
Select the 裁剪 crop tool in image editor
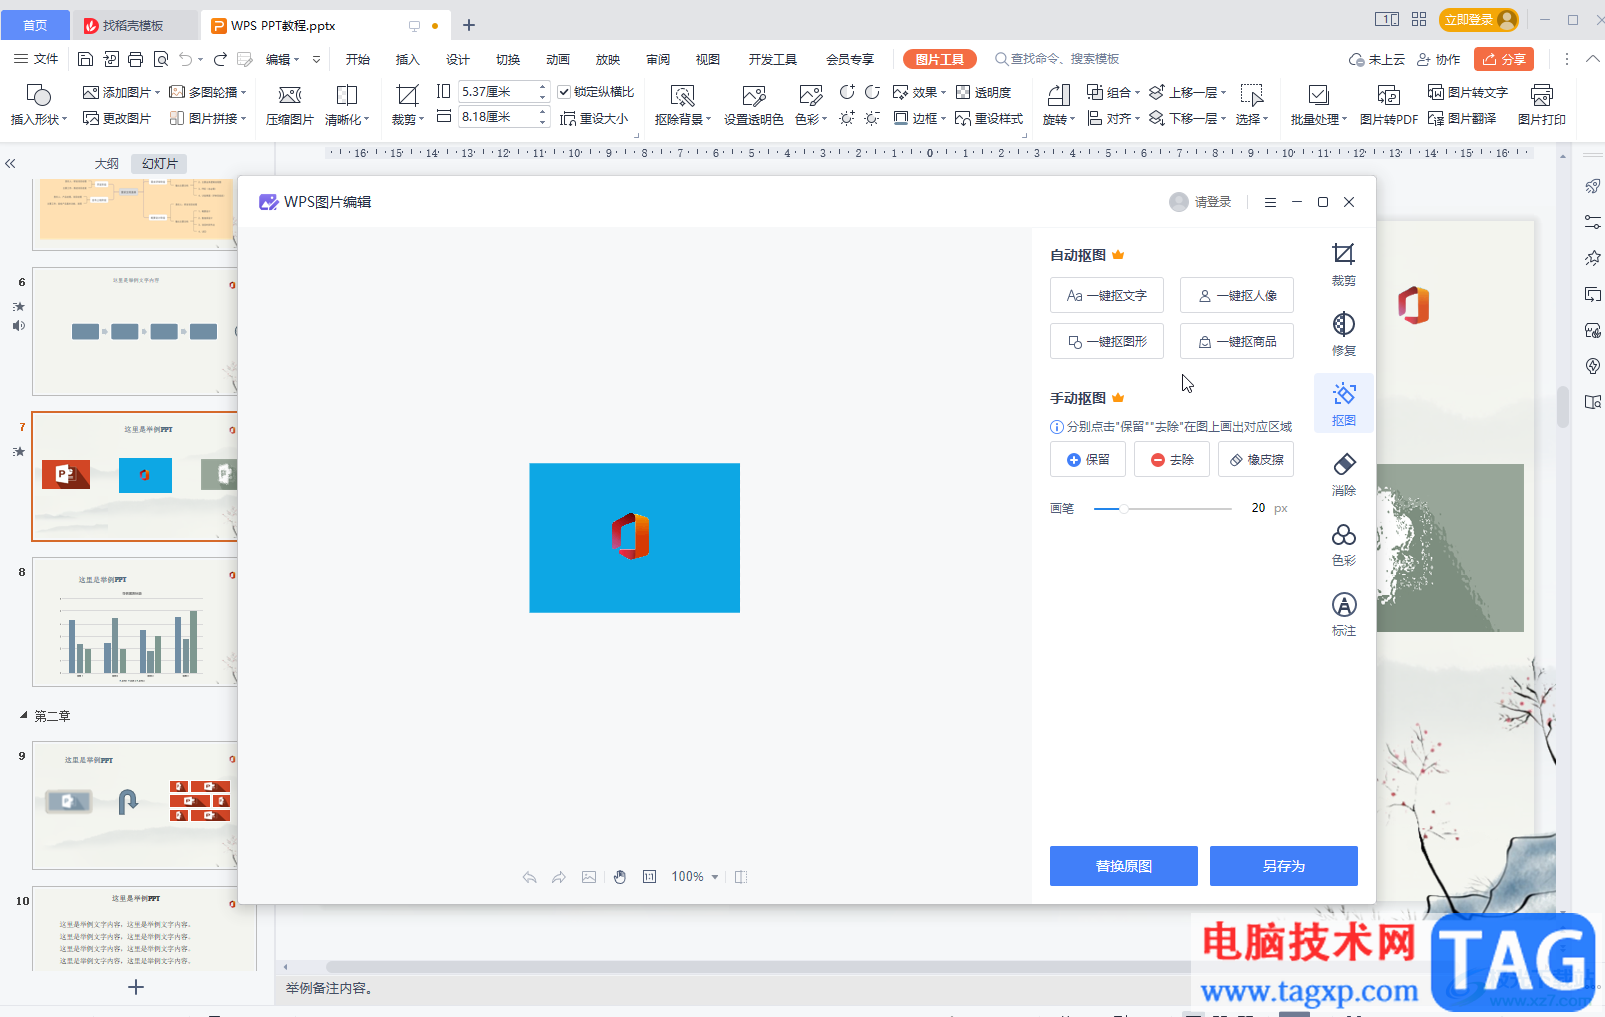coord(1343,264)
